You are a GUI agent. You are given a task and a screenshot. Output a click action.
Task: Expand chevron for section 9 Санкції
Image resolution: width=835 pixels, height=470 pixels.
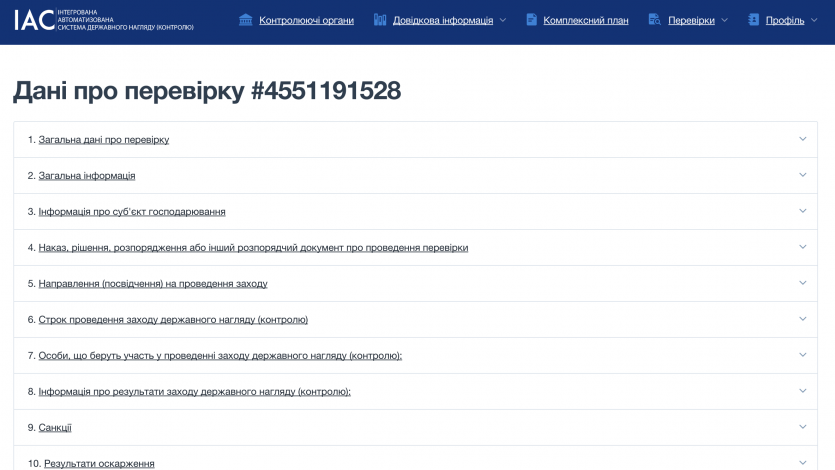pos(803,427)
